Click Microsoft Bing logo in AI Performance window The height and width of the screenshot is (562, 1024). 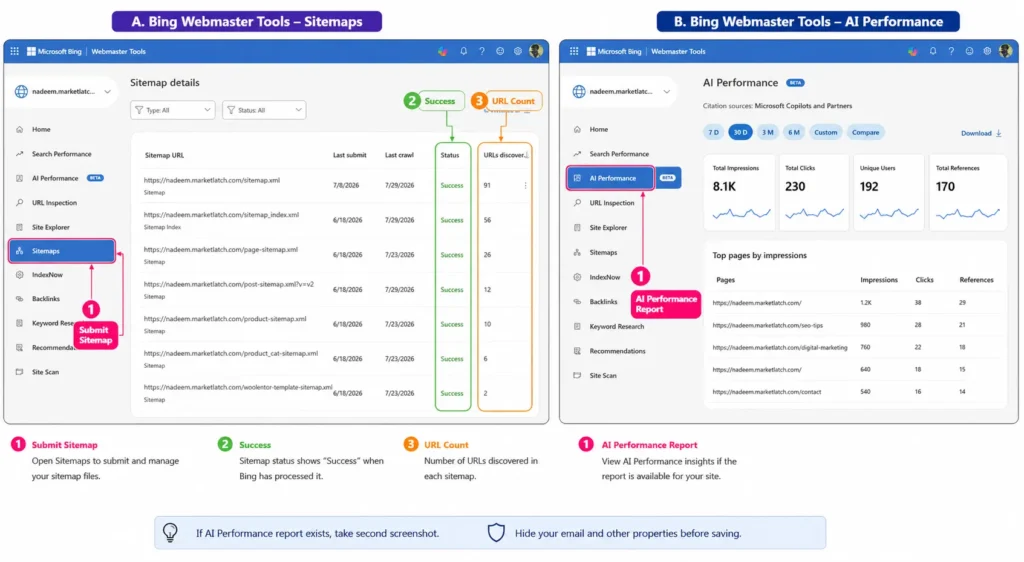point(614,51)
